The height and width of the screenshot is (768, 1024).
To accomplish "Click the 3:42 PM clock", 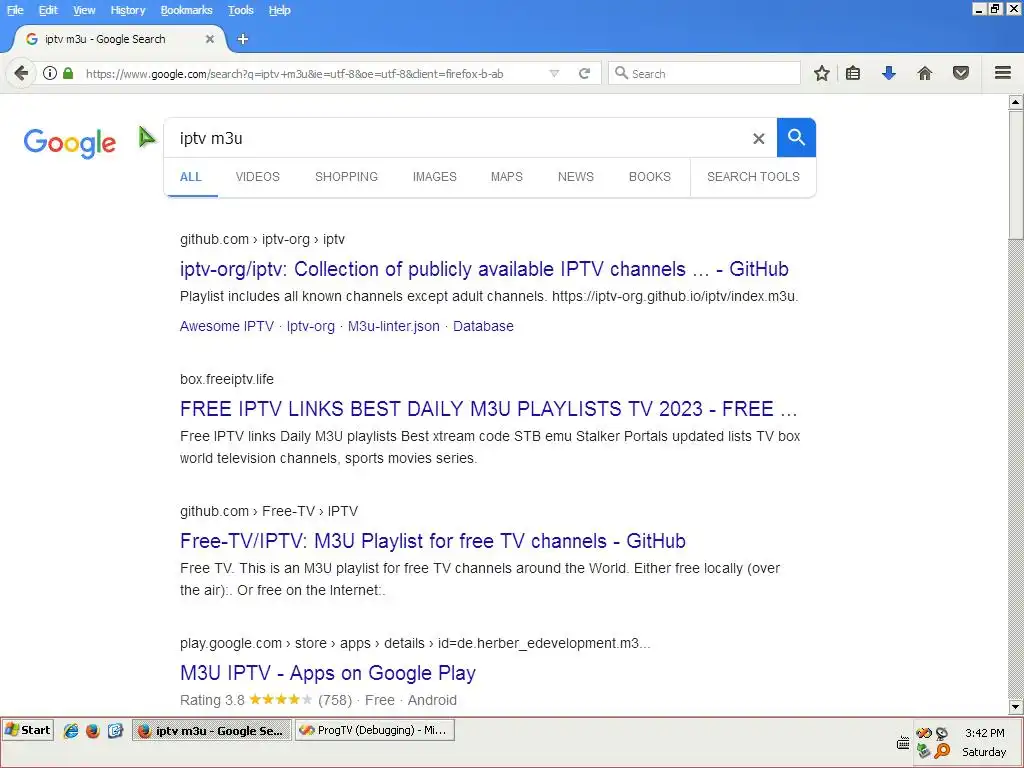I will tap(984, 733).
